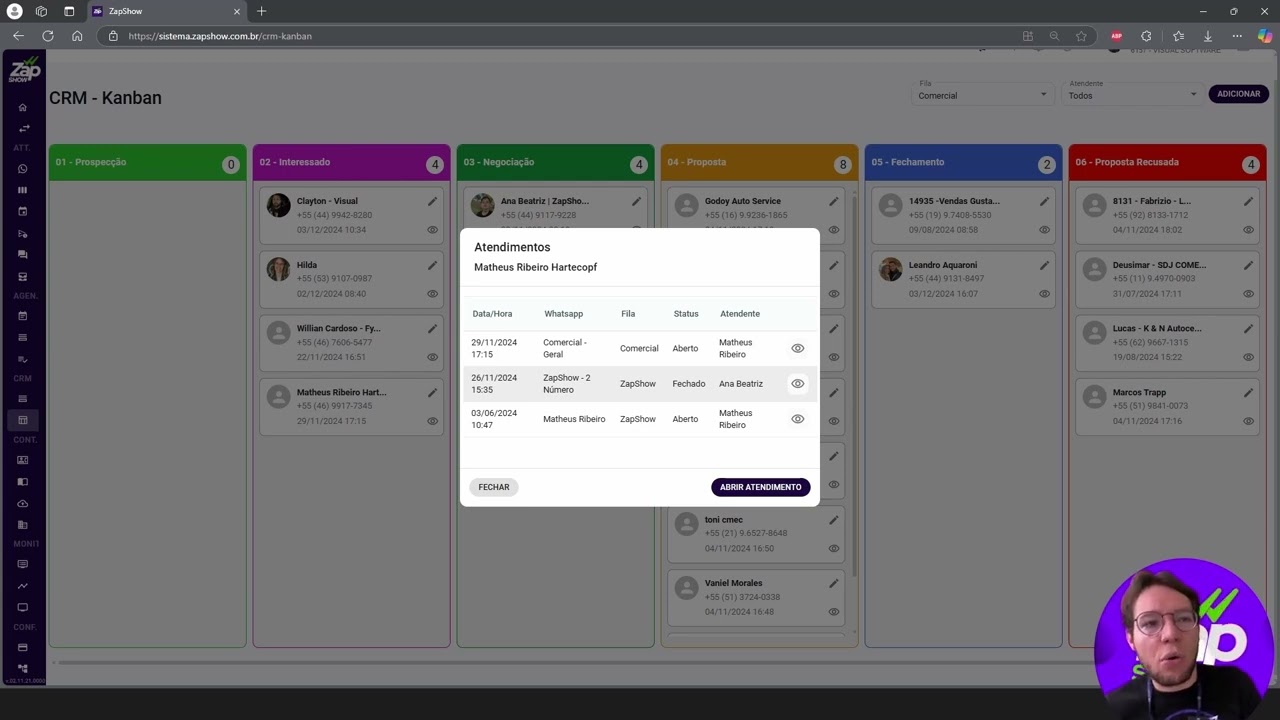Image resolution: width=1280 pixels, height=720 pixels.
Task: Reload the page with the refresh icon
Action: pos(48,36)
